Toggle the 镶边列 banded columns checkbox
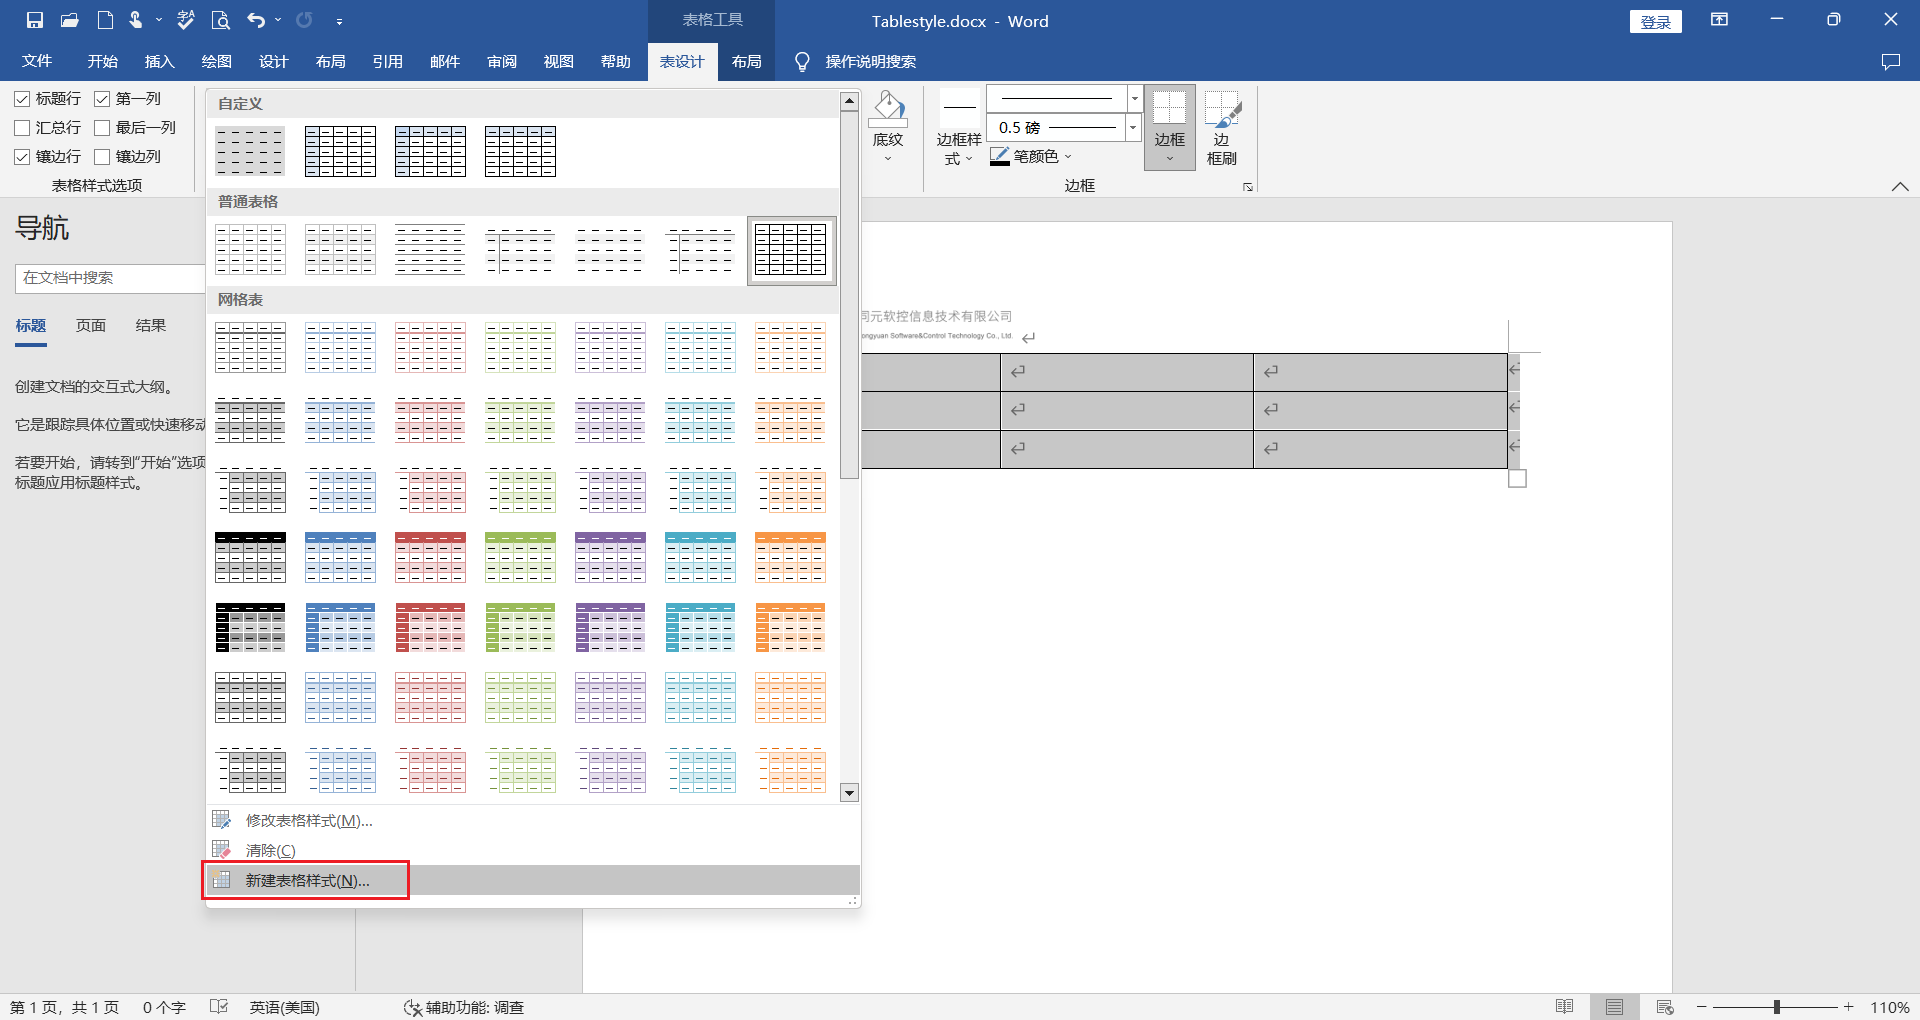1920x1020 pixels. [102, 157]
